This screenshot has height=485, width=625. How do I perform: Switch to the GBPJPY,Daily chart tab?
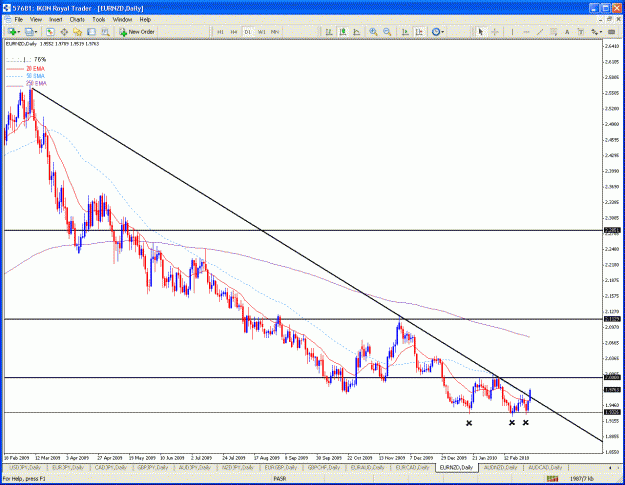tap(153, 467)
